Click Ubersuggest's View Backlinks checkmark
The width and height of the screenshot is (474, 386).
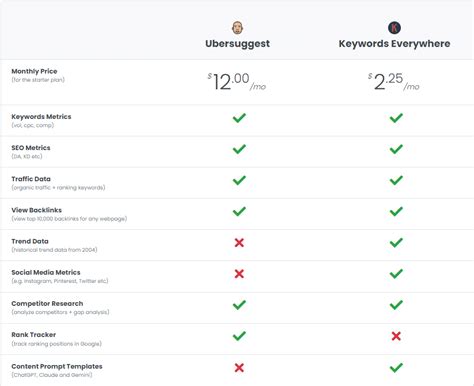click(x=239, y=211)
